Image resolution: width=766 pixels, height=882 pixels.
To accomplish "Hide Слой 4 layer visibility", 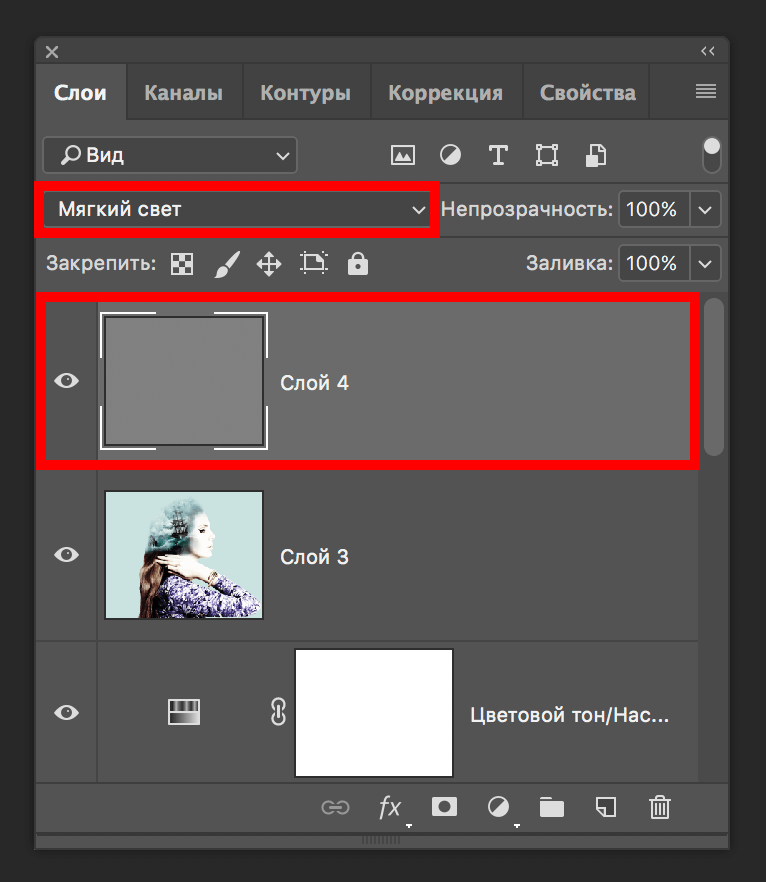I will coord(67,381).
